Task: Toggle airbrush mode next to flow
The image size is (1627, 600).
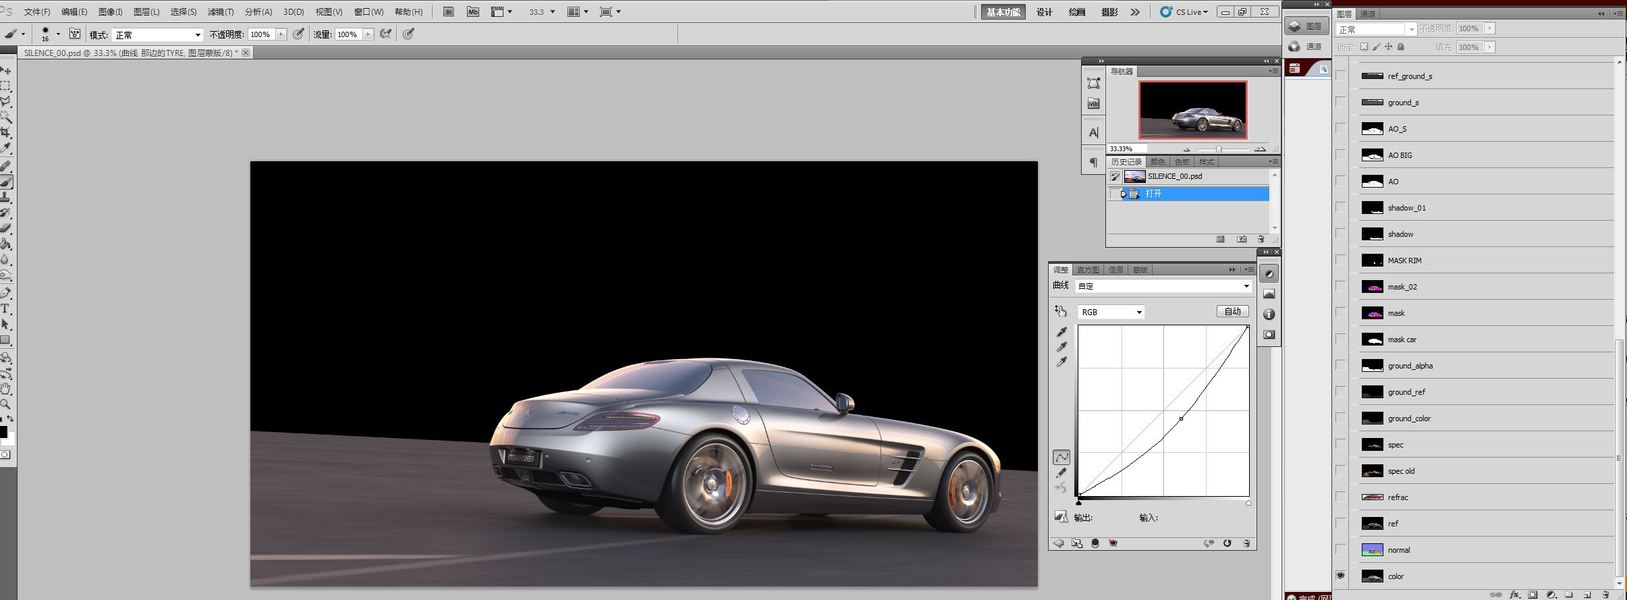Action: (386, 34)
